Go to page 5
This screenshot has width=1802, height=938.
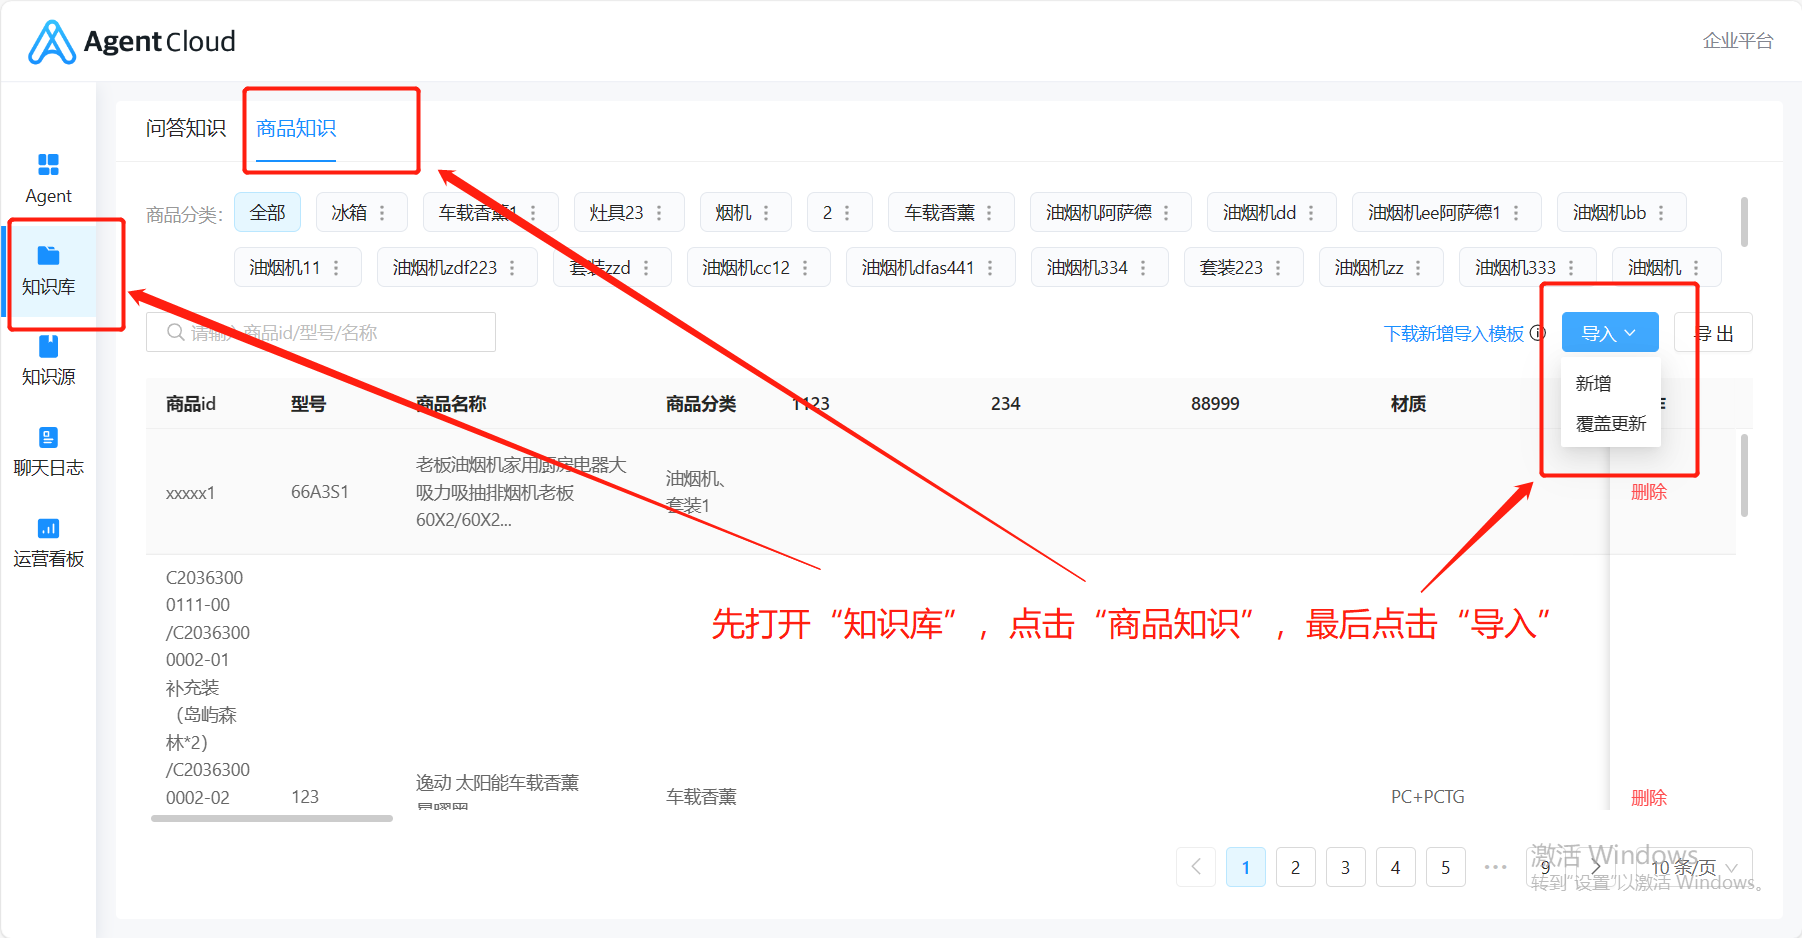tap(1446, 867)
